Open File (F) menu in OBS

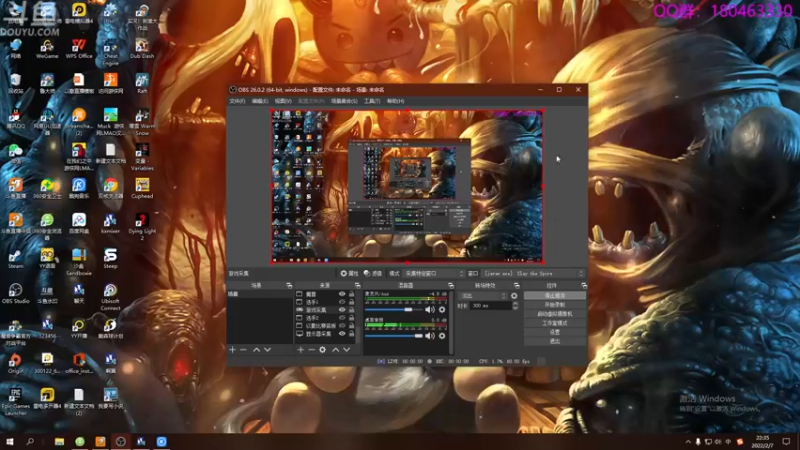[237, 101]
